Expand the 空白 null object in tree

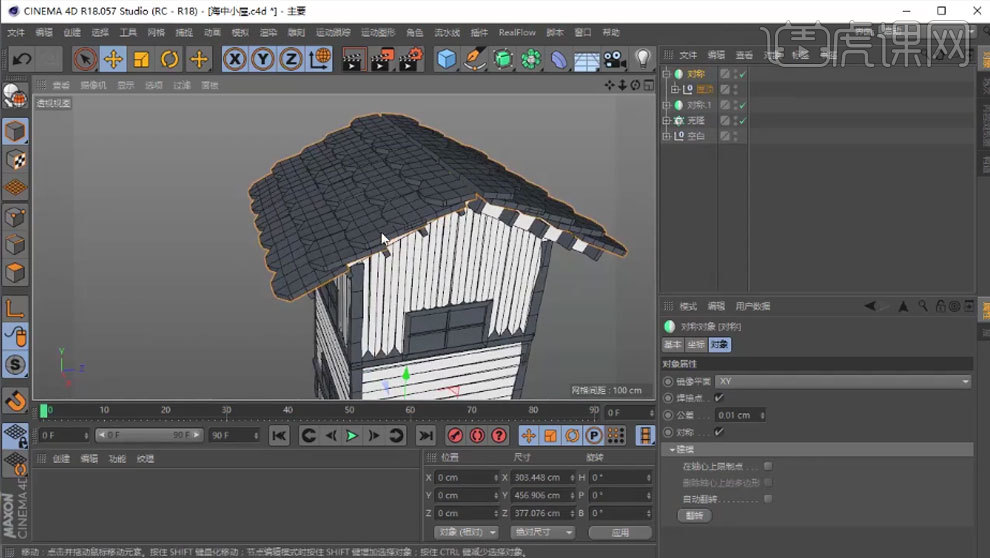[x=667, y=135]
